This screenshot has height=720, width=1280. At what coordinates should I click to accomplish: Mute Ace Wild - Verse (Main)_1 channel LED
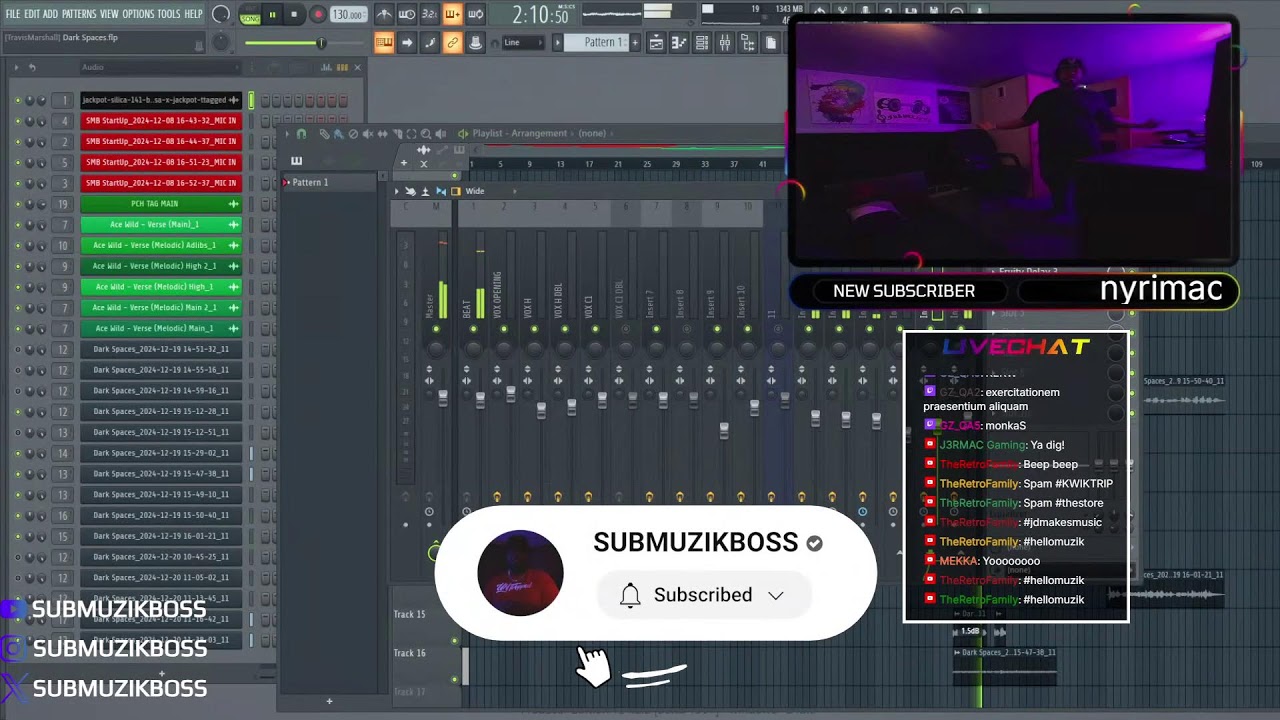pos(17,225)
